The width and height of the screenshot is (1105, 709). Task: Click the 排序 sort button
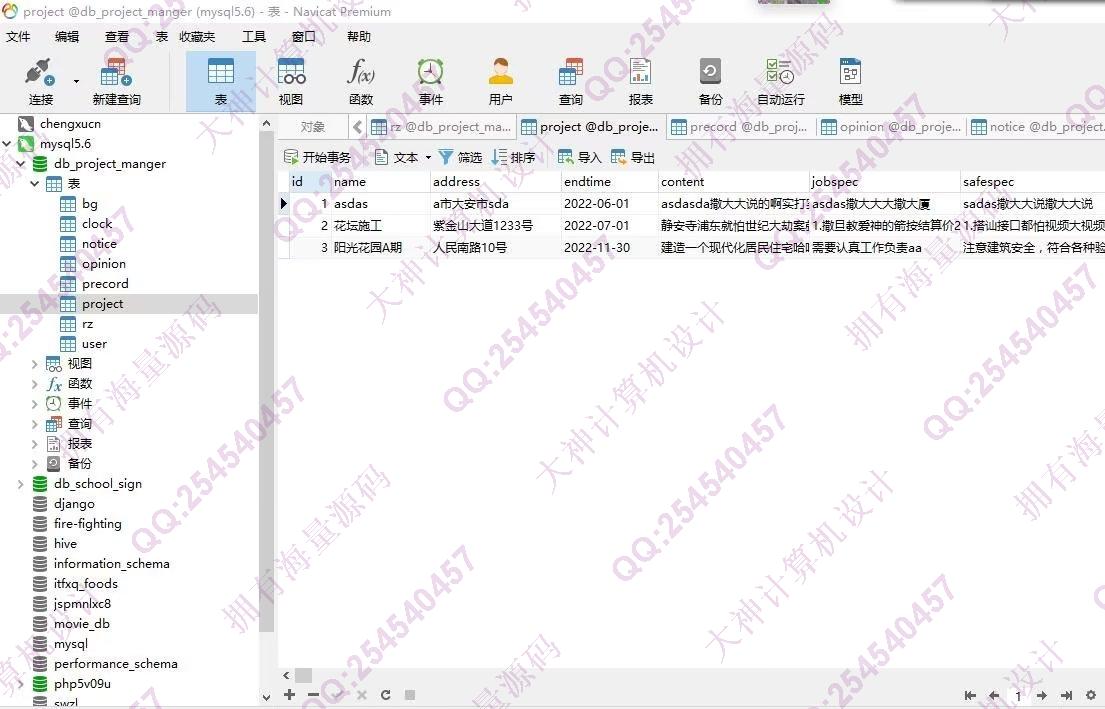(514, 157)
